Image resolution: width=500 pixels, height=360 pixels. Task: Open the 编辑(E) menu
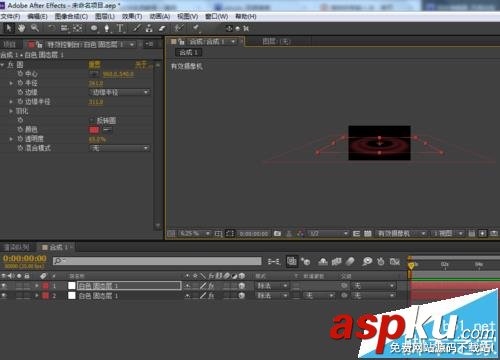click(x=37, y=16)
